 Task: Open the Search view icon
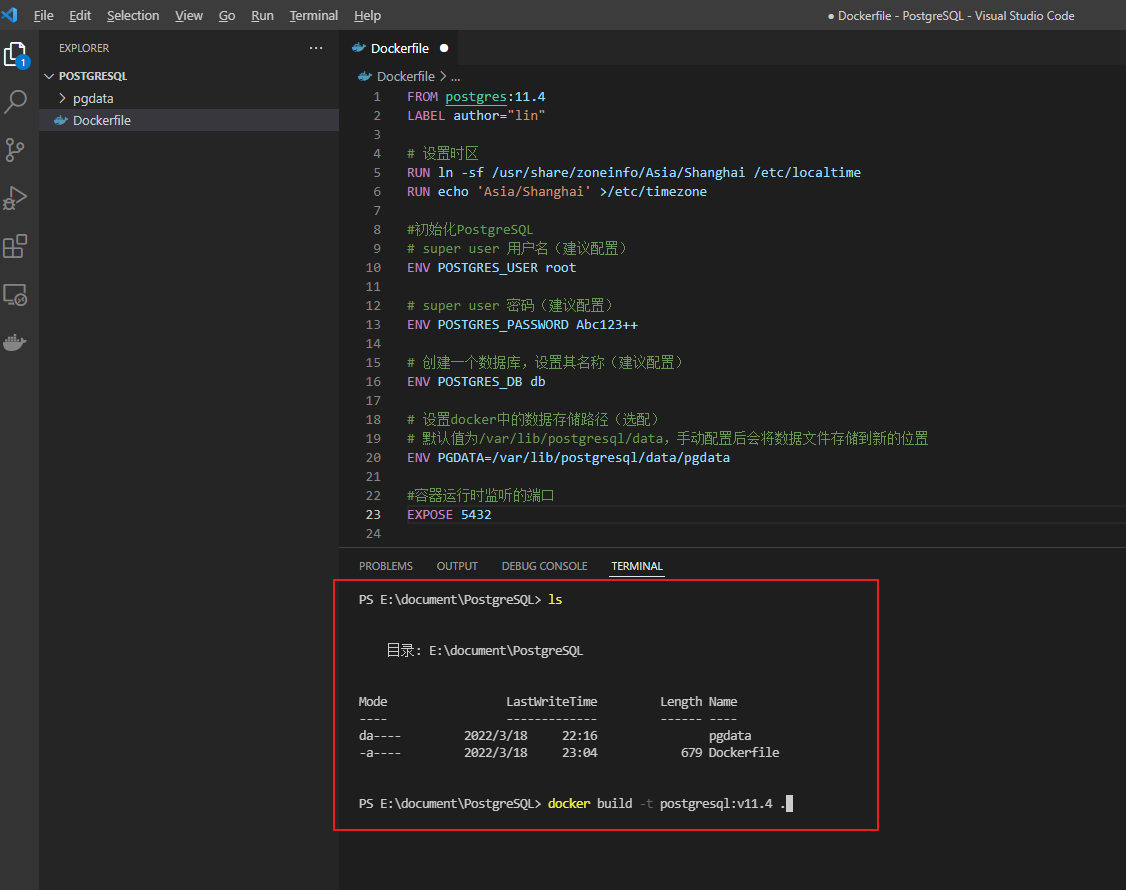point(16,101)
